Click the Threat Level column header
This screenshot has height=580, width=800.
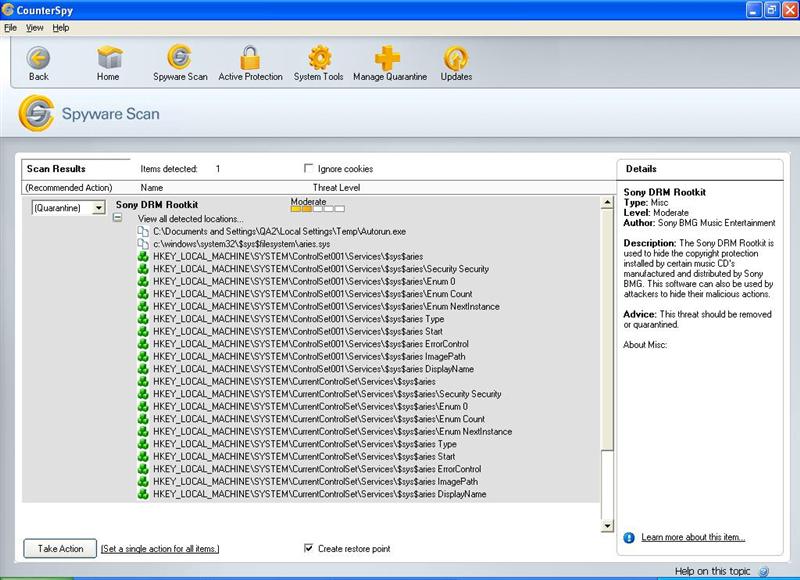pos(336,188)
